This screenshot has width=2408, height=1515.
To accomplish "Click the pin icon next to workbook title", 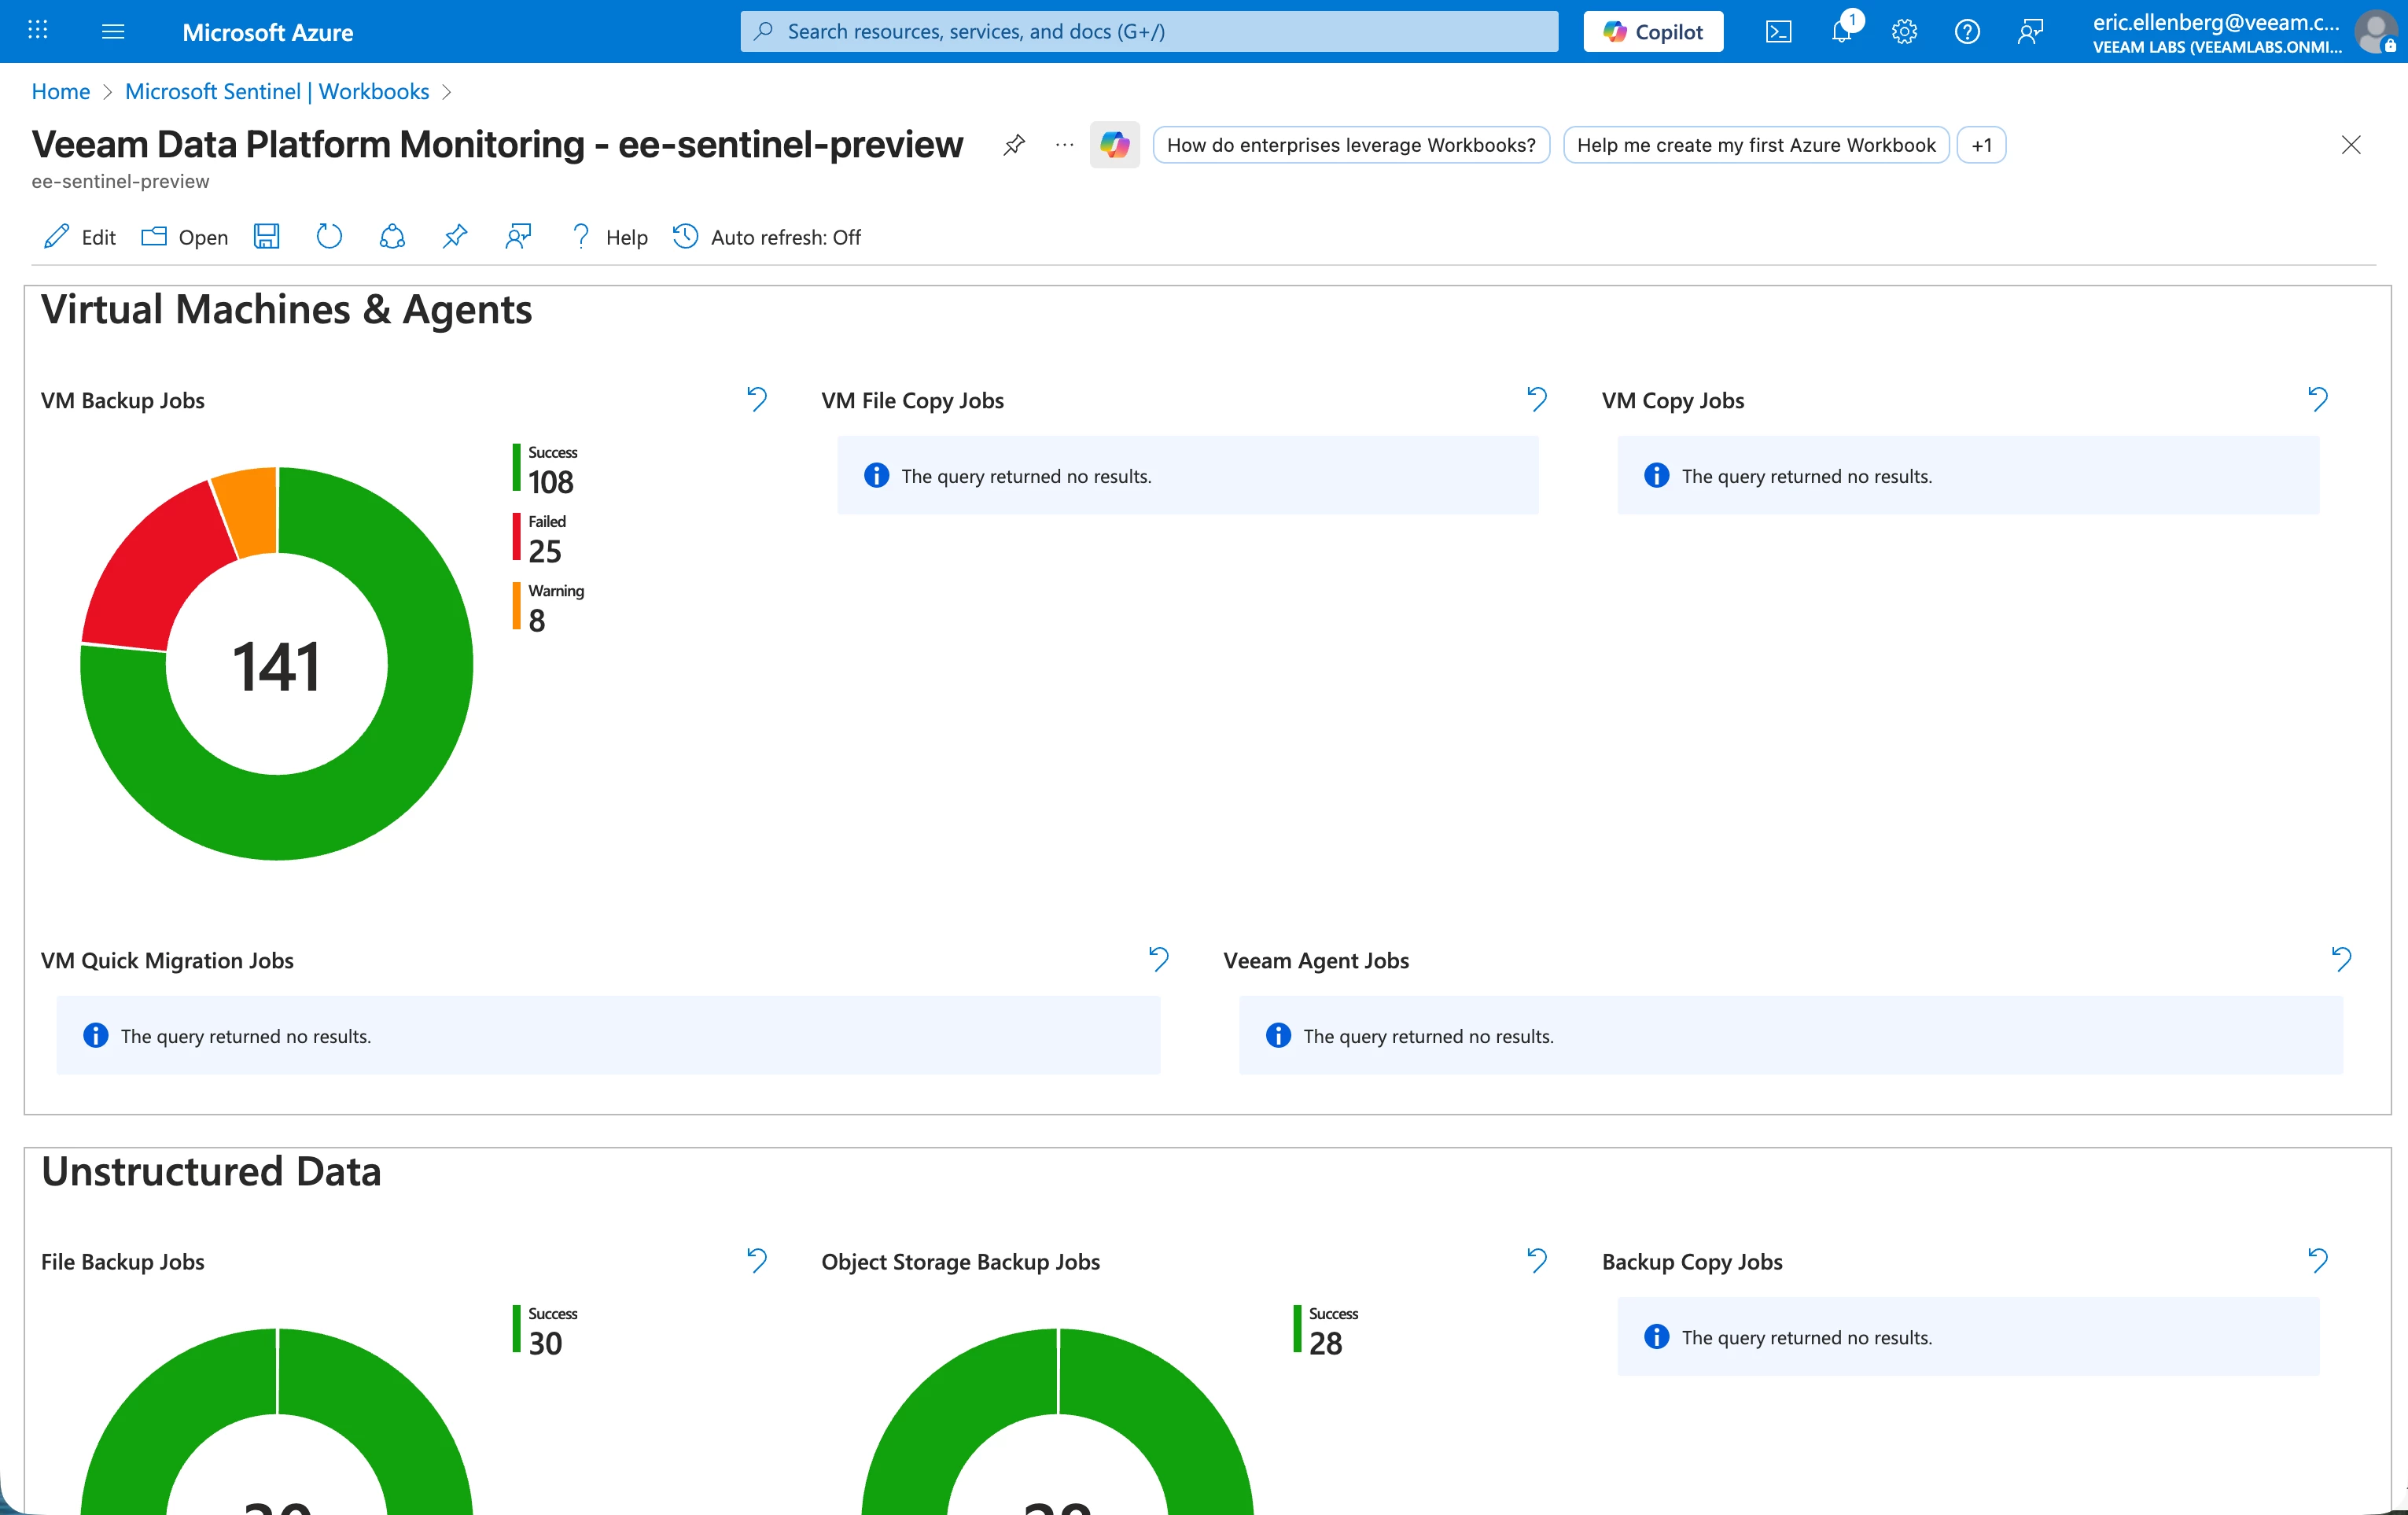I will click(x=1014, y=145).
